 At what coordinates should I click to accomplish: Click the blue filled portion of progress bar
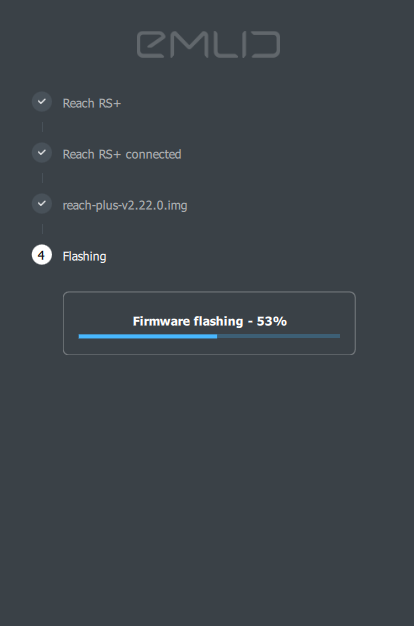point(148,337)
